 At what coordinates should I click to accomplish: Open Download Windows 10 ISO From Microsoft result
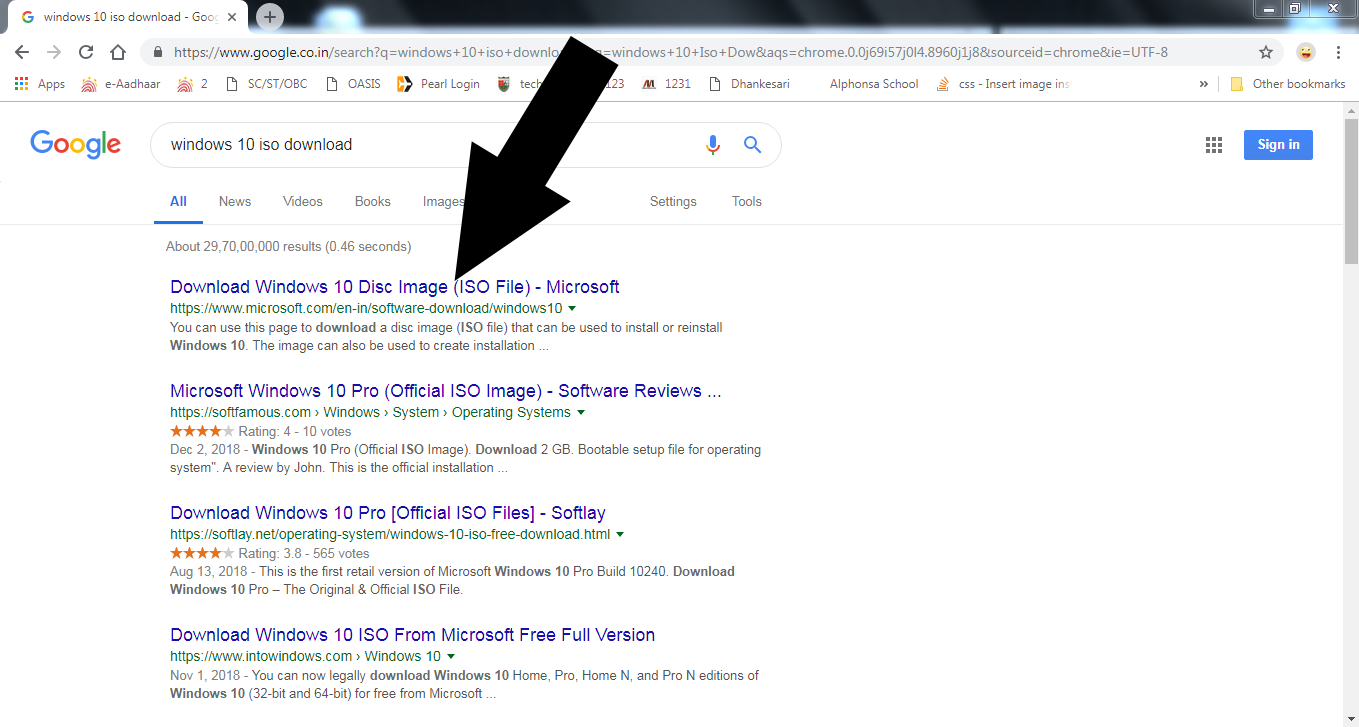point(413,635)
